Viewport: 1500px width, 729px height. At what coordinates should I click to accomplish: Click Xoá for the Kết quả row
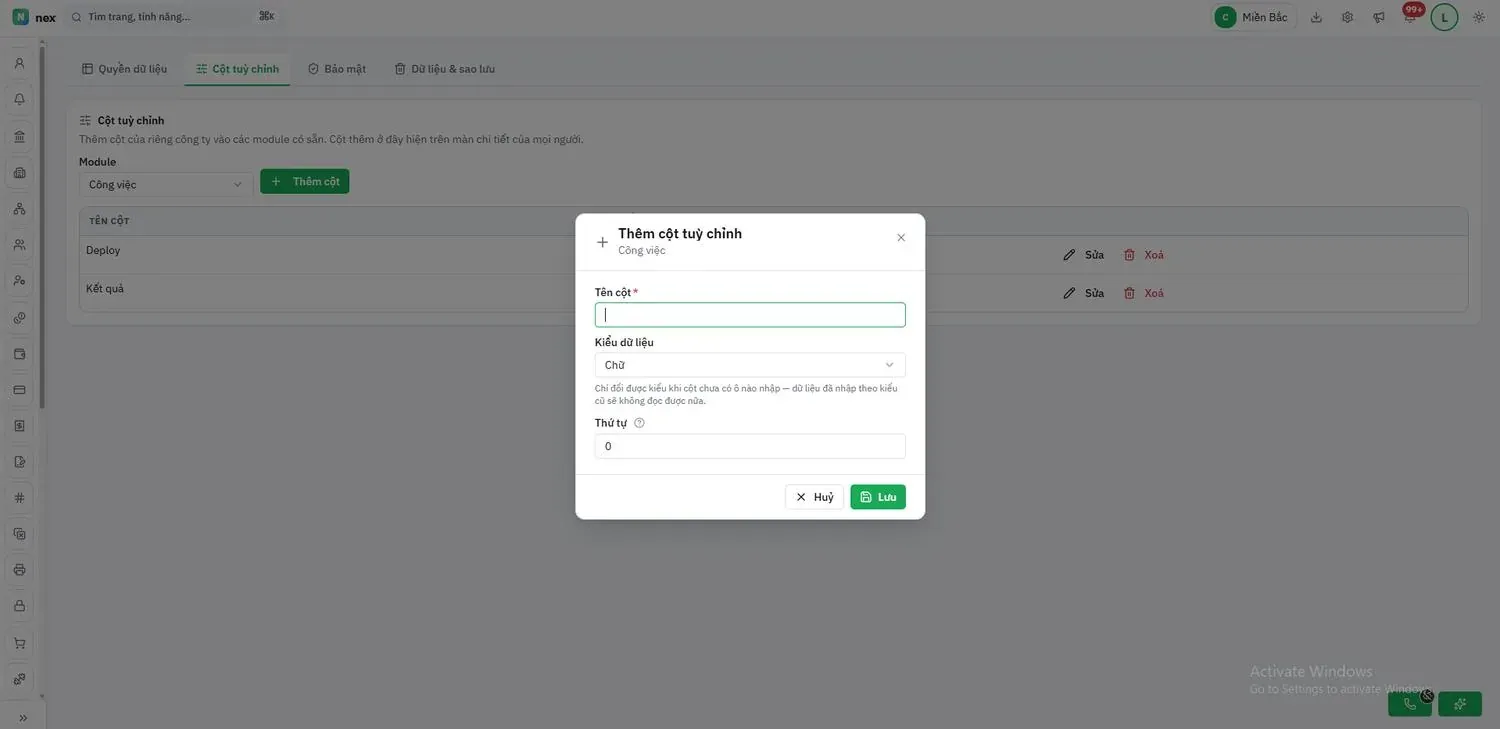click(1144, 293)
